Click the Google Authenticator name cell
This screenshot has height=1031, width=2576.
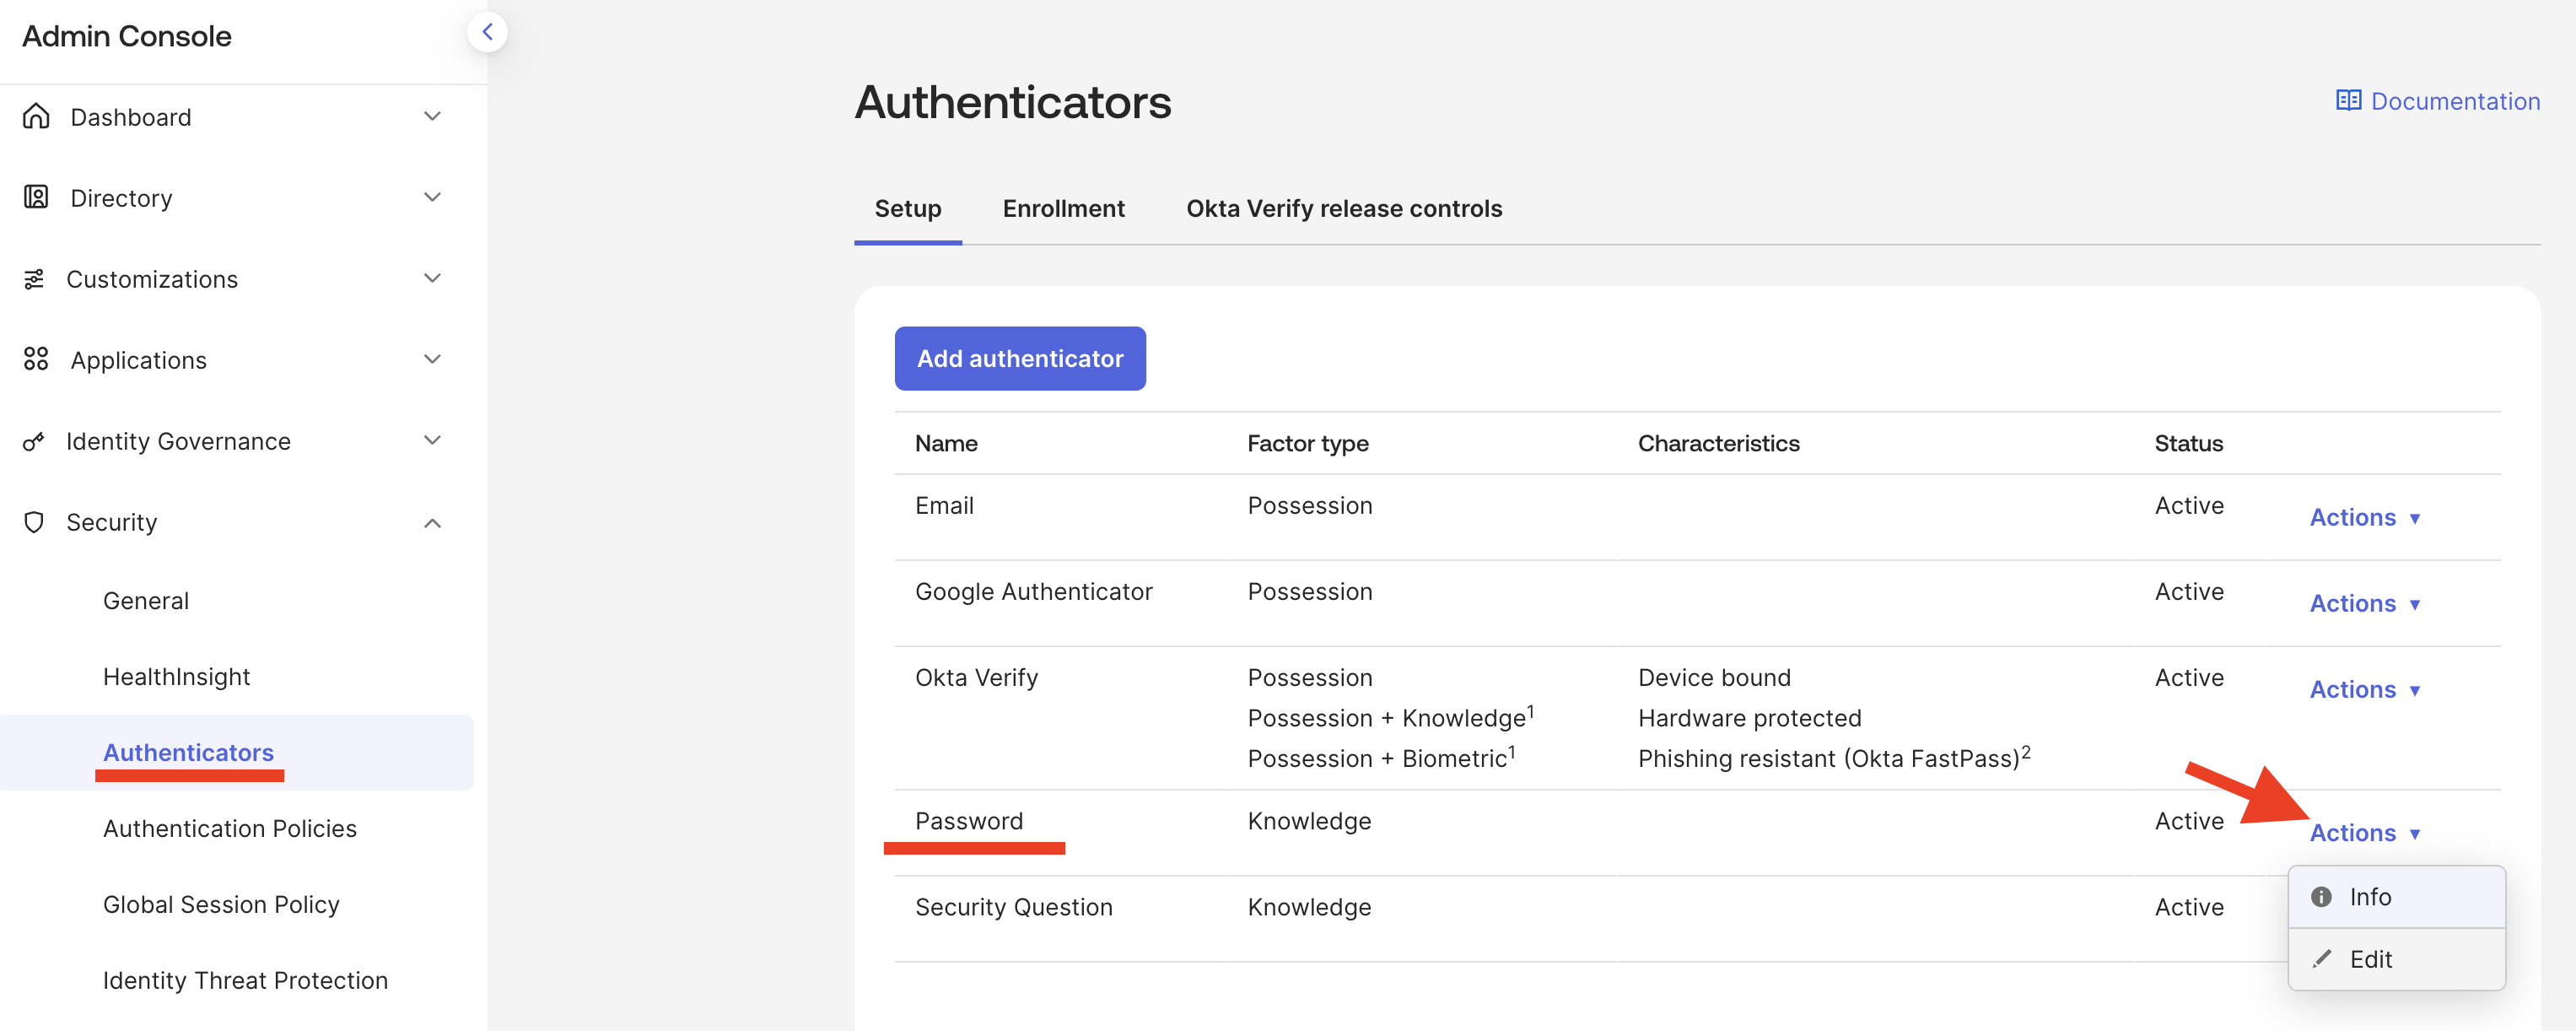pyautogui.click(x=1033, y=592)
